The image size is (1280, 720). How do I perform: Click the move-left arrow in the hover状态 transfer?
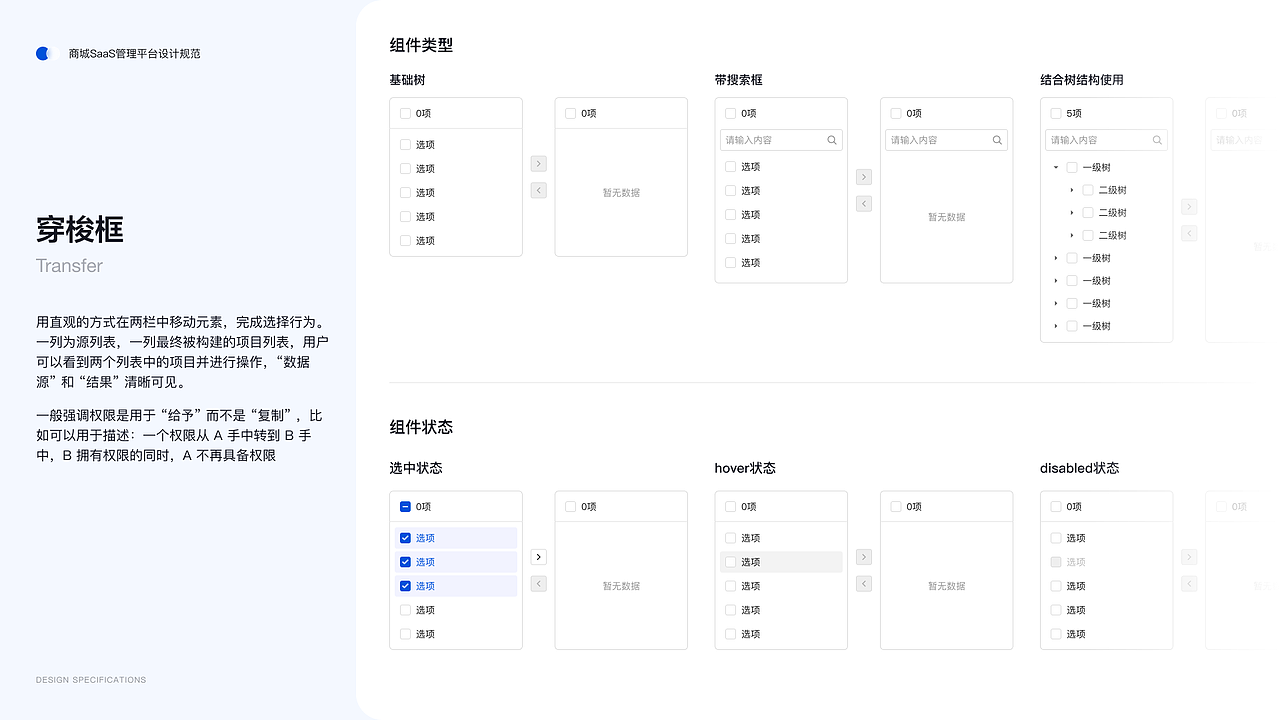click(864, 584)
